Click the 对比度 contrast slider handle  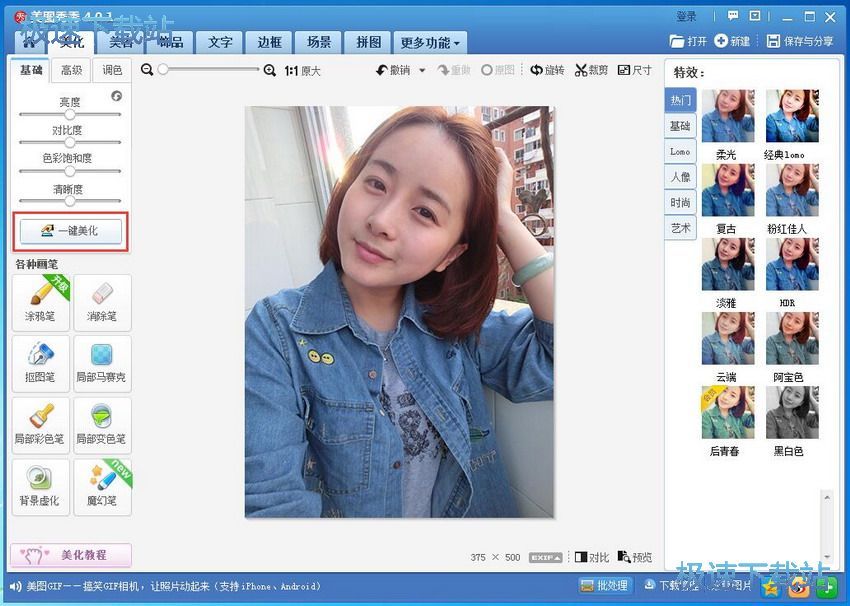coord(70,143)
